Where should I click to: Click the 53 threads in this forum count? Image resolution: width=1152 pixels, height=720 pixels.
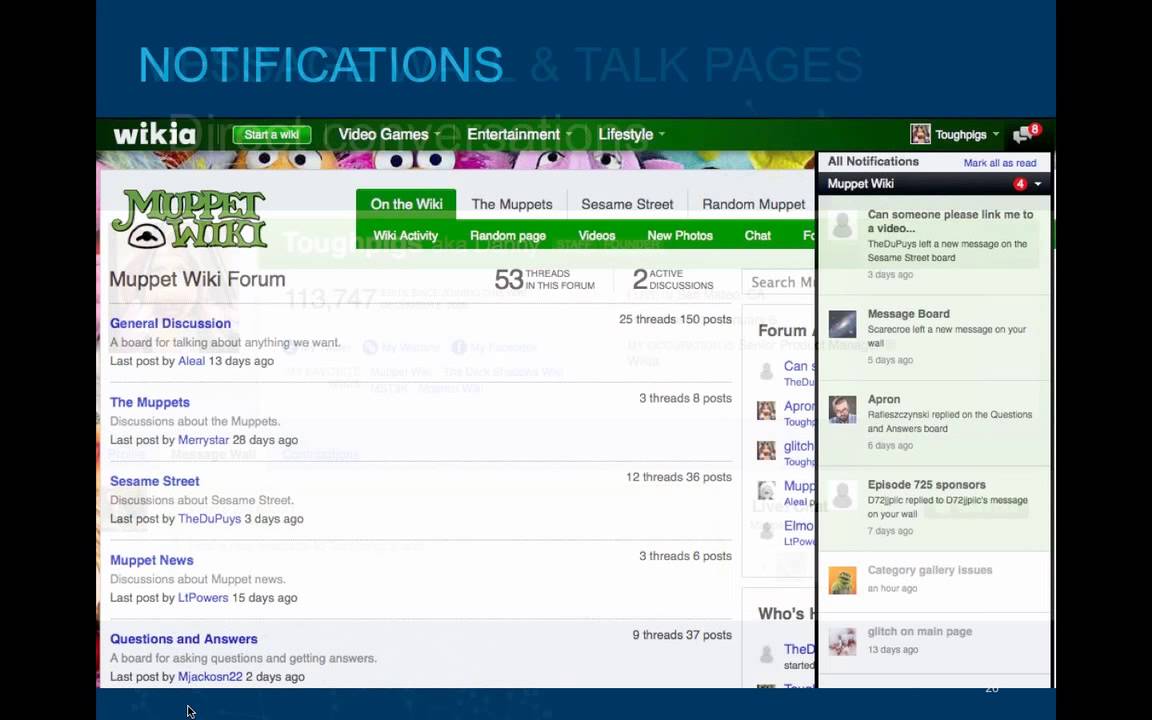pos(544,279)
